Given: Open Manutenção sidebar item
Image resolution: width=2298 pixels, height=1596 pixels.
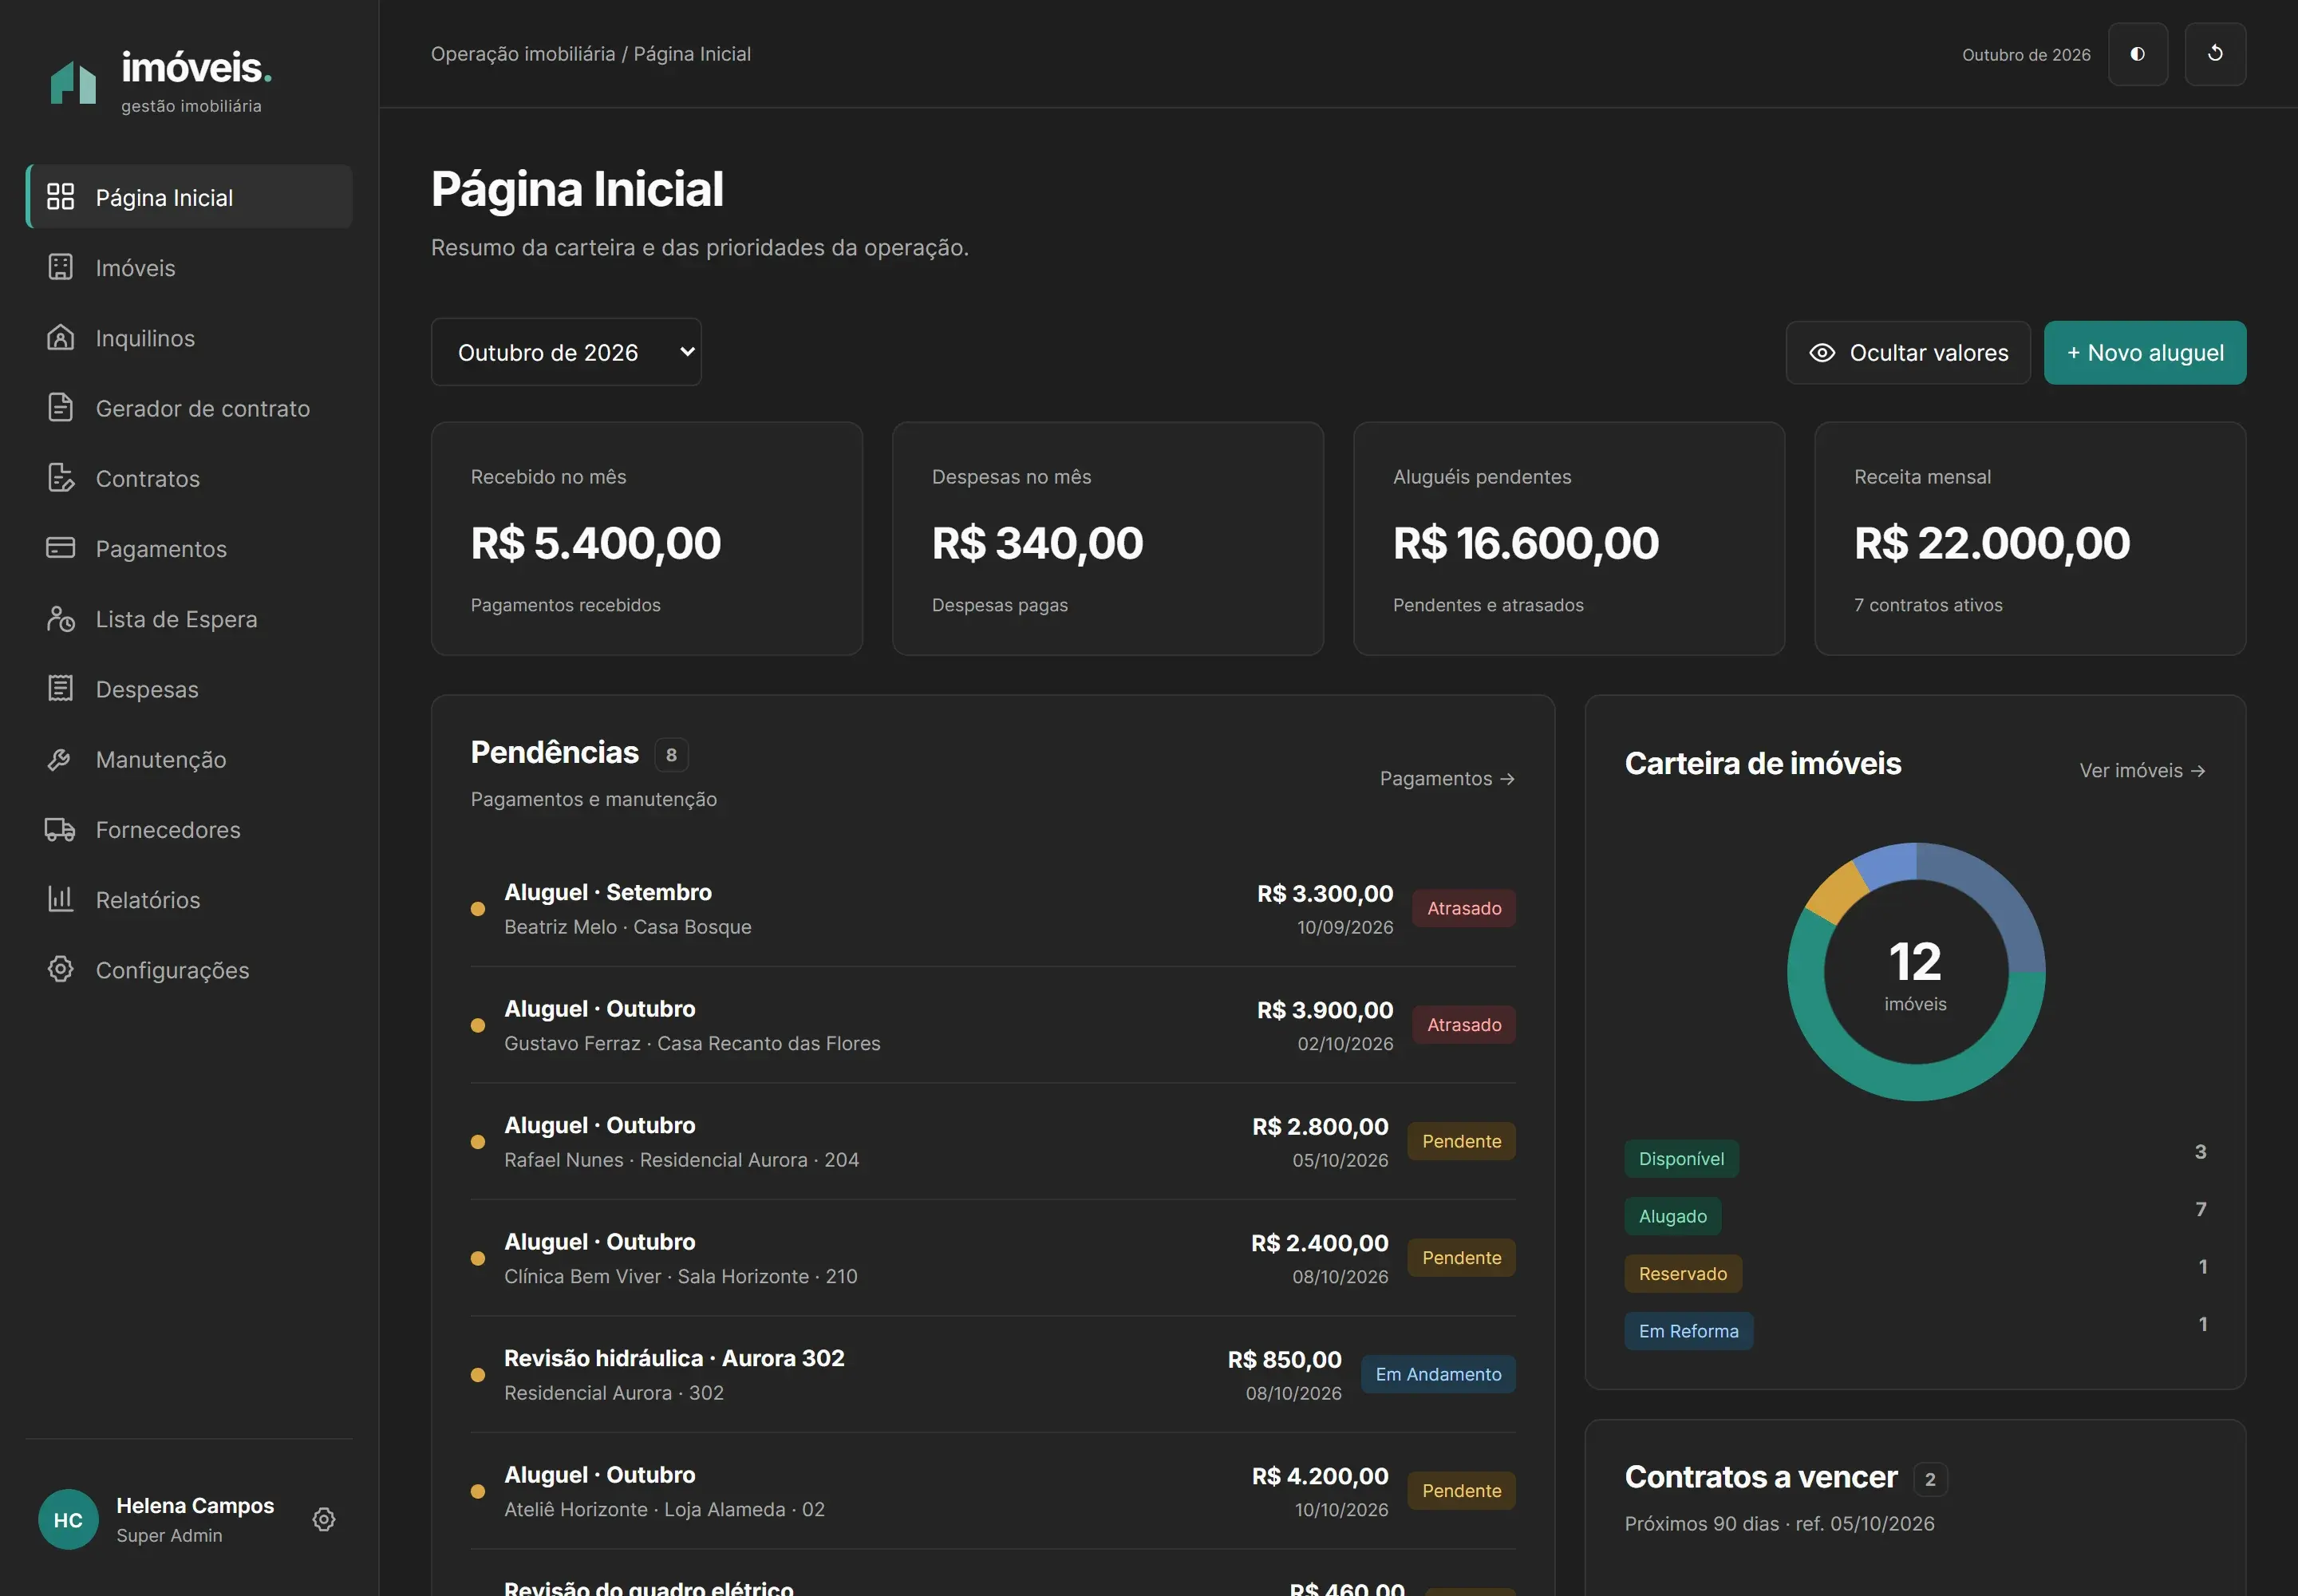Looking at the screenshot, I should coord(189,759).
